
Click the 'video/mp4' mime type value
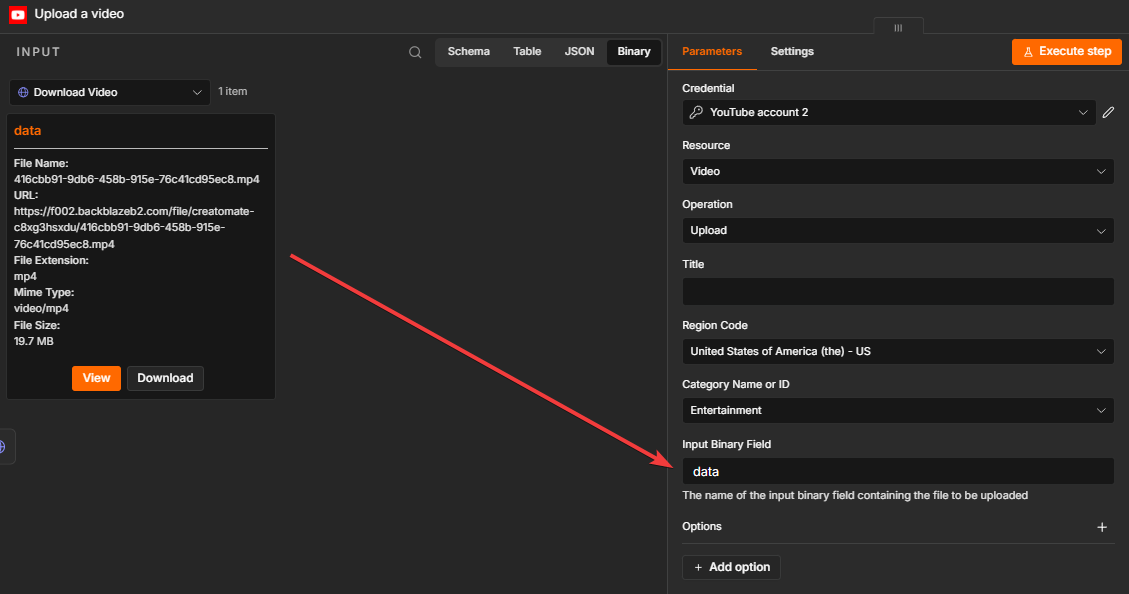41,308
